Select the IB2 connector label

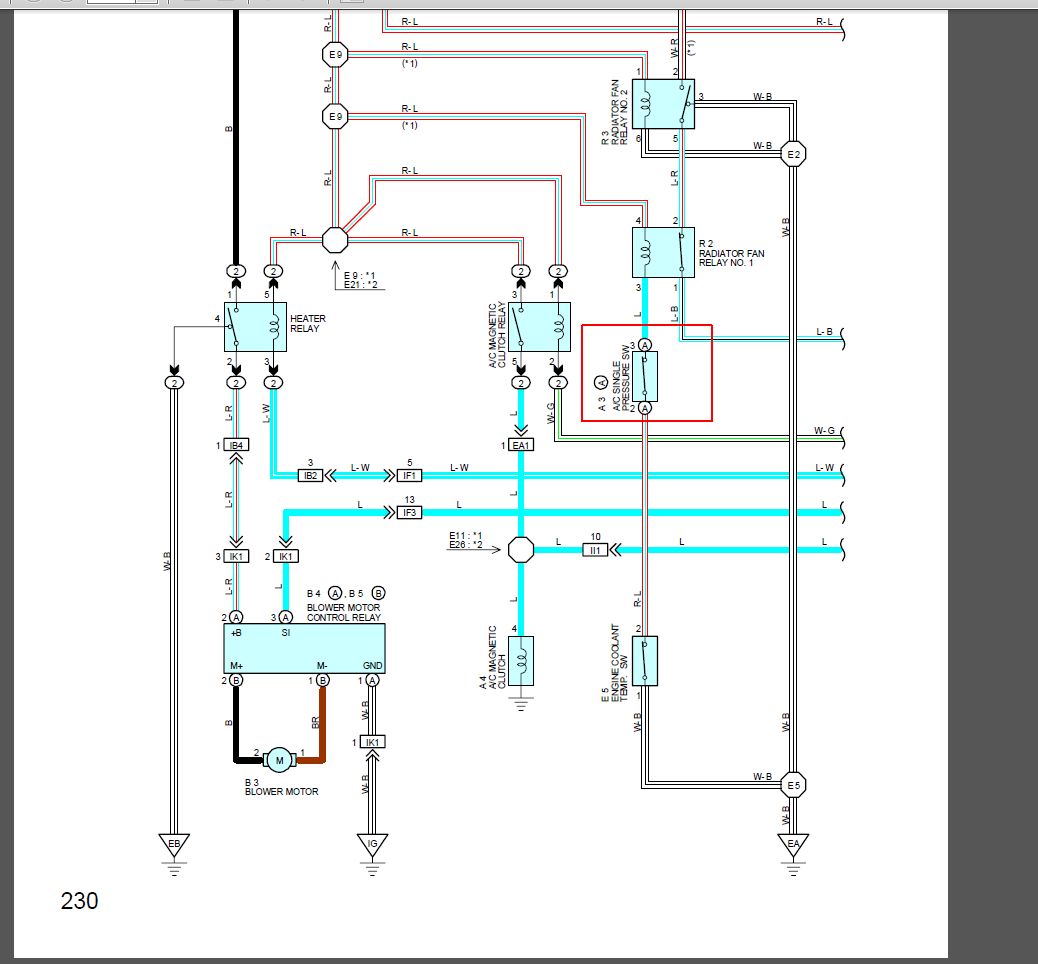click(310, 475)
